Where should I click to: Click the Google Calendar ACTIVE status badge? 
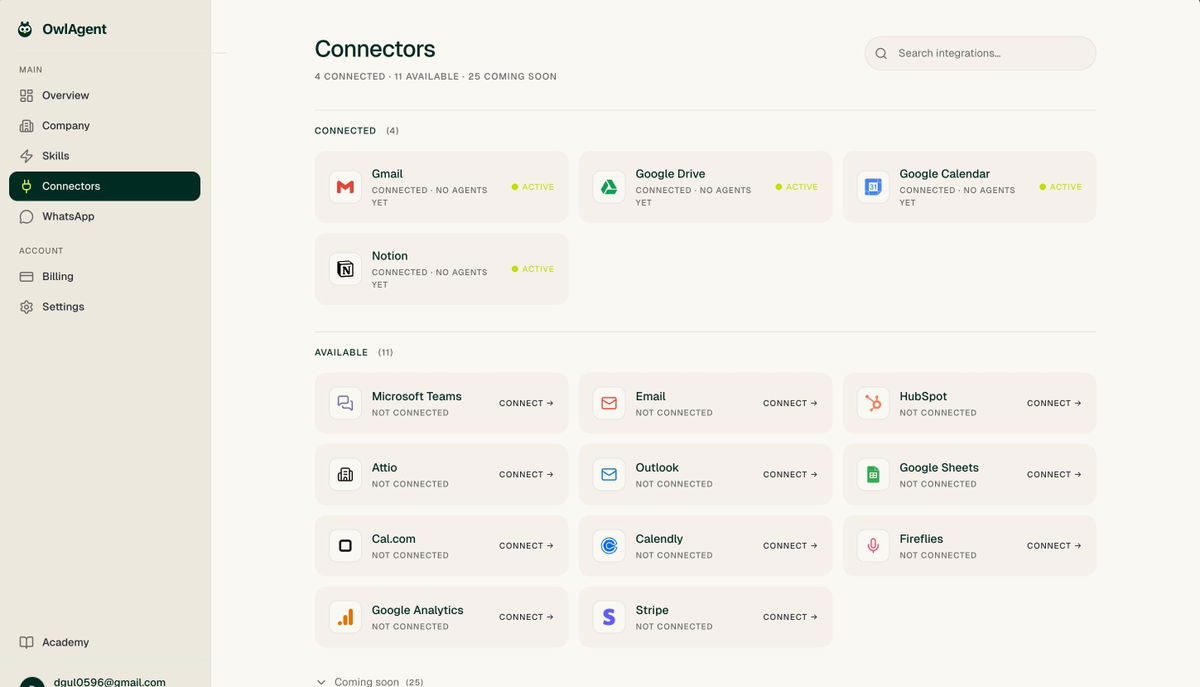[1061, 187]
